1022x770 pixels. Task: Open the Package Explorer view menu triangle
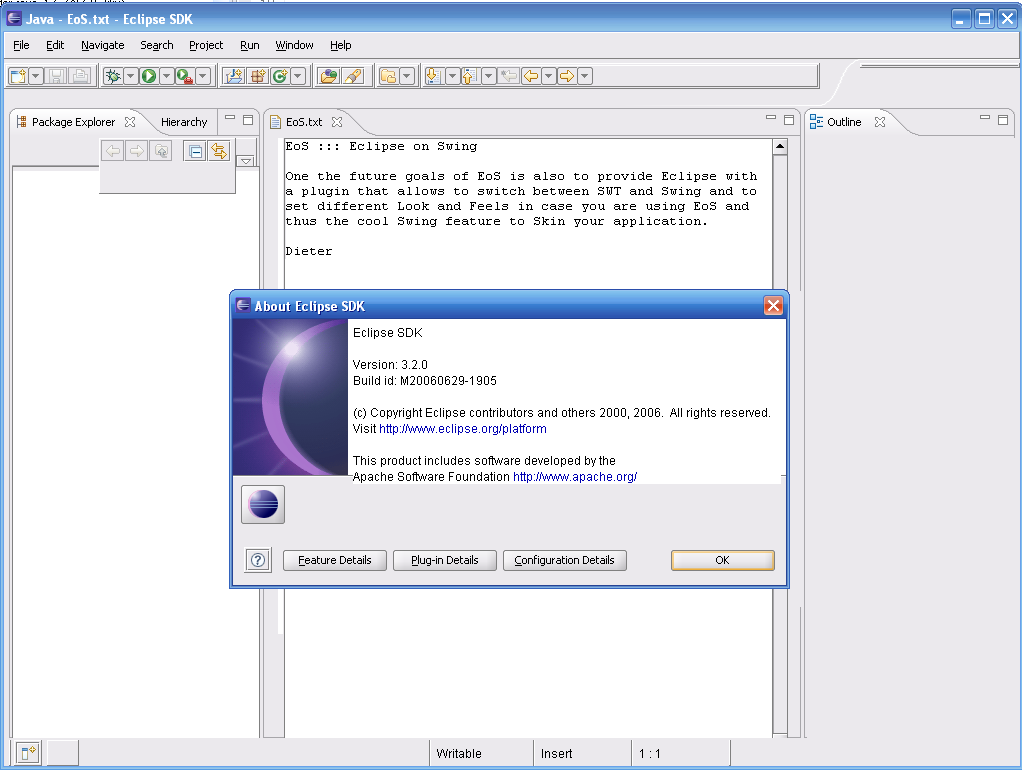coord(246,160)
